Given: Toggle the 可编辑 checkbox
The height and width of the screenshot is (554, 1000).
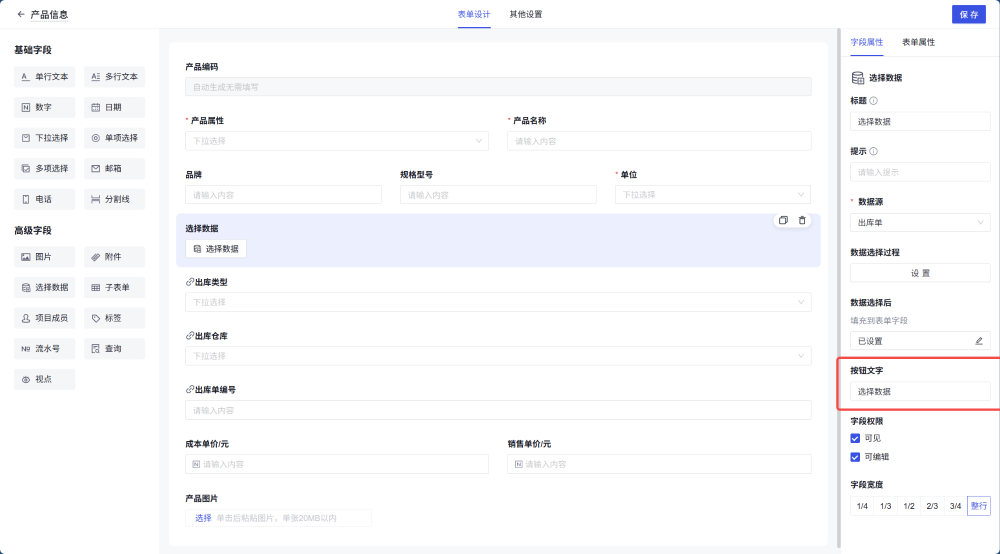Looking at the screenshot, I should [855, 457].
